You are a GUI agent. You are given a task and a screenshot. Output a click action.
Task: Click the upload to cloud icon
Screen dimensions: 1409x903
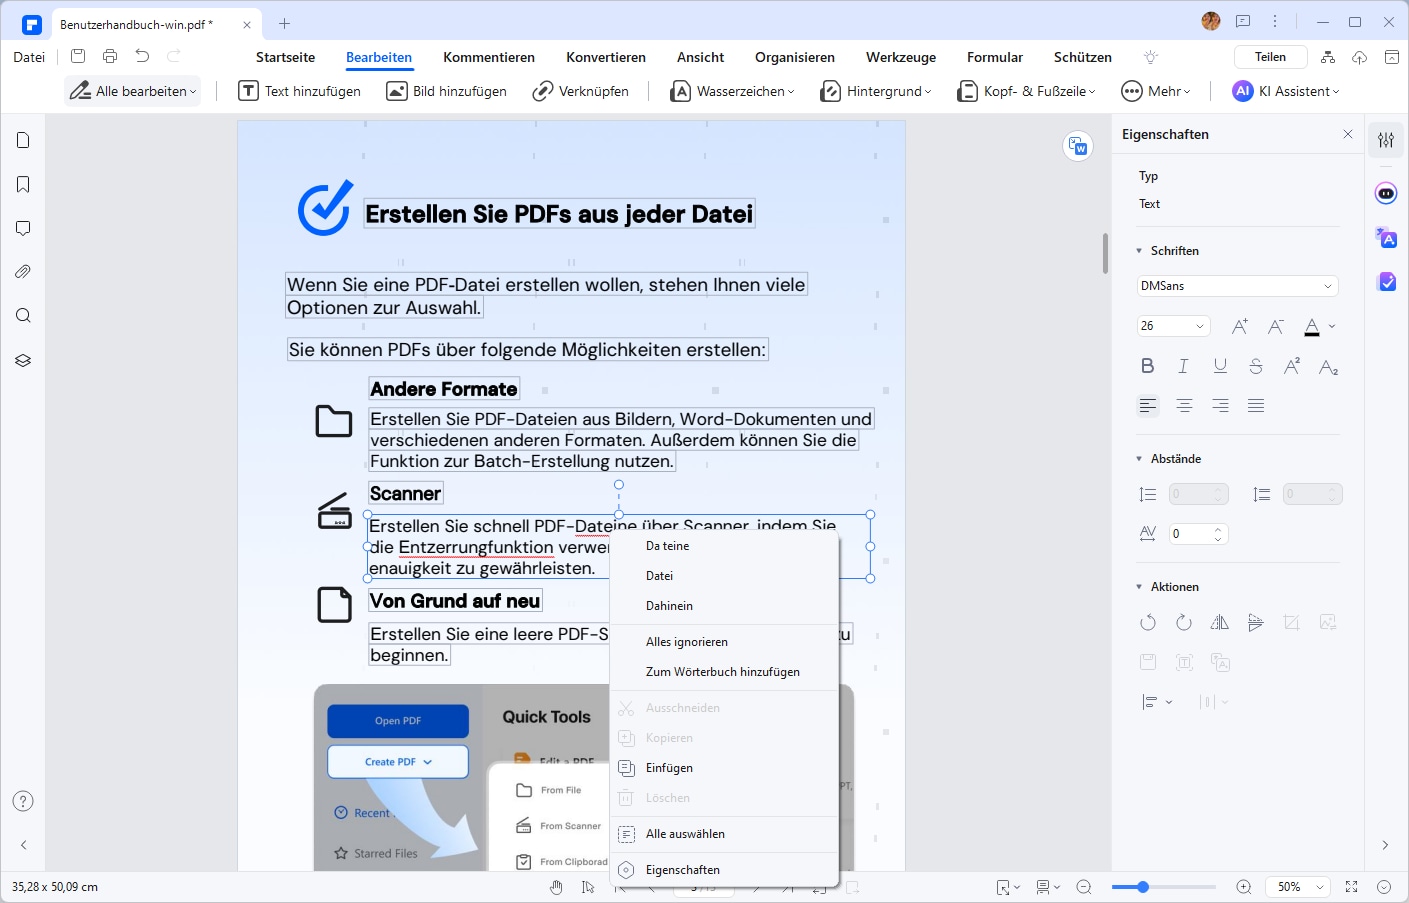click(1360, 57)
